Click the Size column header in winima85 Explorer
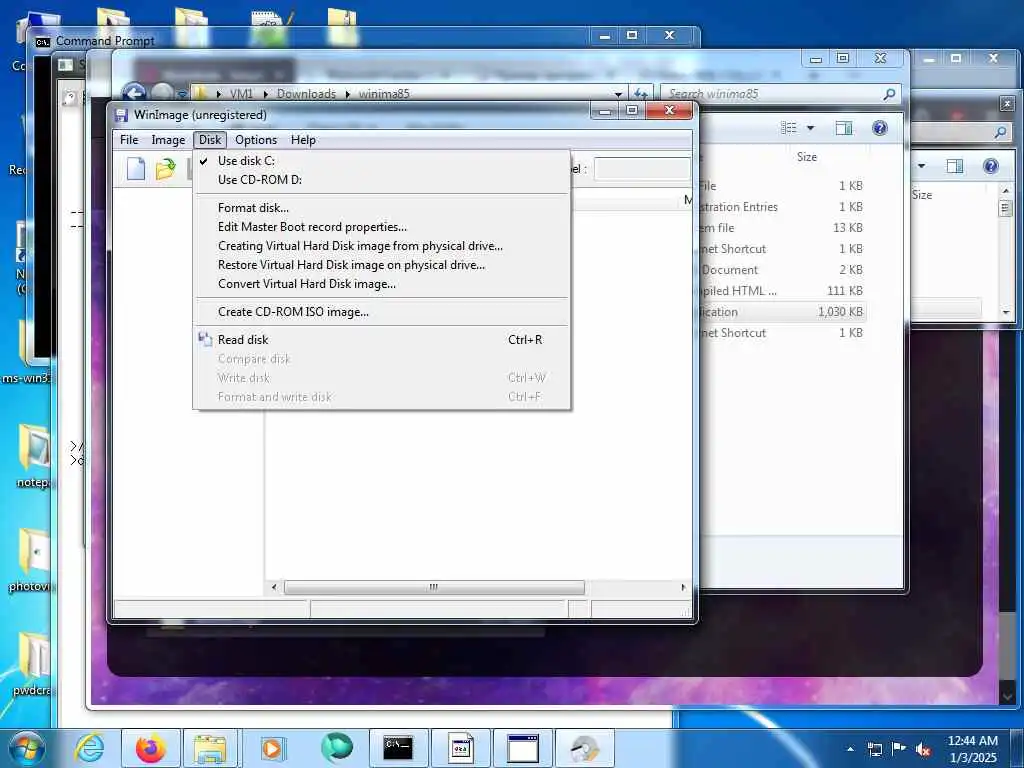The height and width of the screenshot is (768, 1024). [x=807, y=157]
